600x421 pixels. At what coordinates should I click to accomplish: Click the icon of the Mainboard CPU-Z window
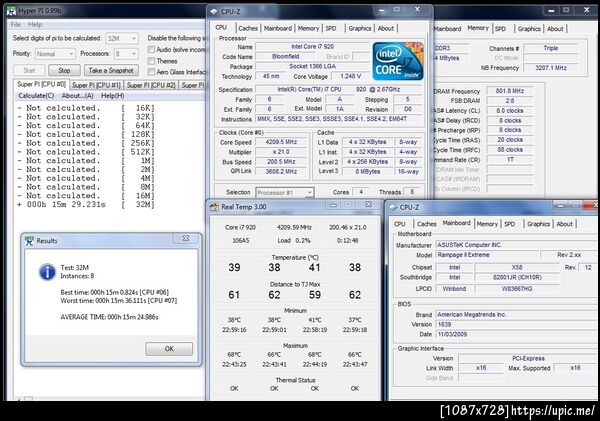(x=393, y=207)
